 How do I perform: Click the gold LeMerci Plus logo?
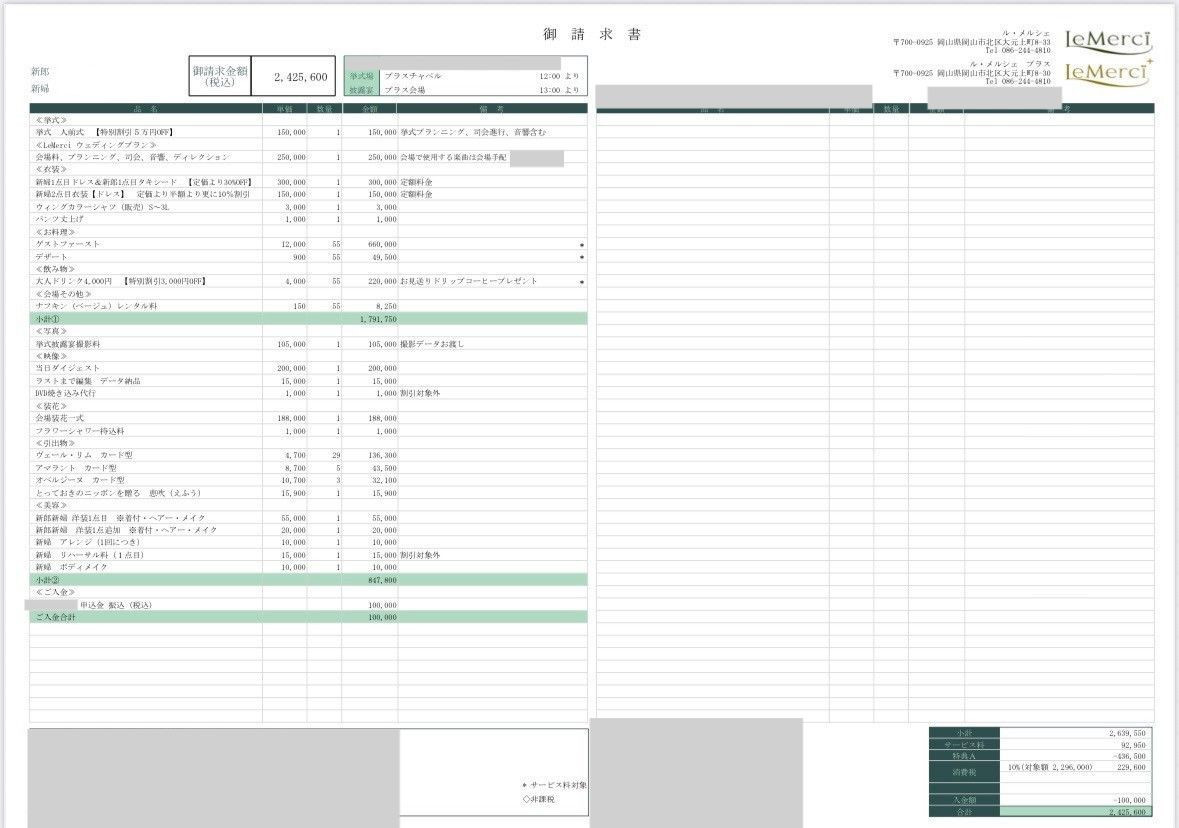pos(1108,72)
